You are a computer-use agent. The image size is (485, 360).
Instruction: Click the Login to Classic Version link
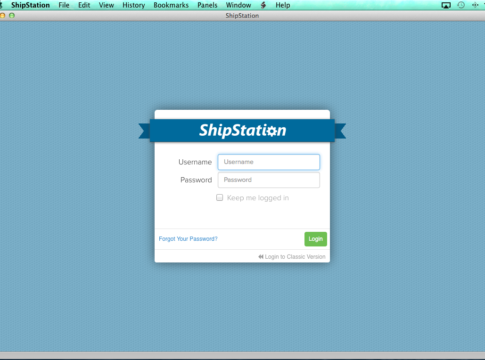(x=295, y=257)
